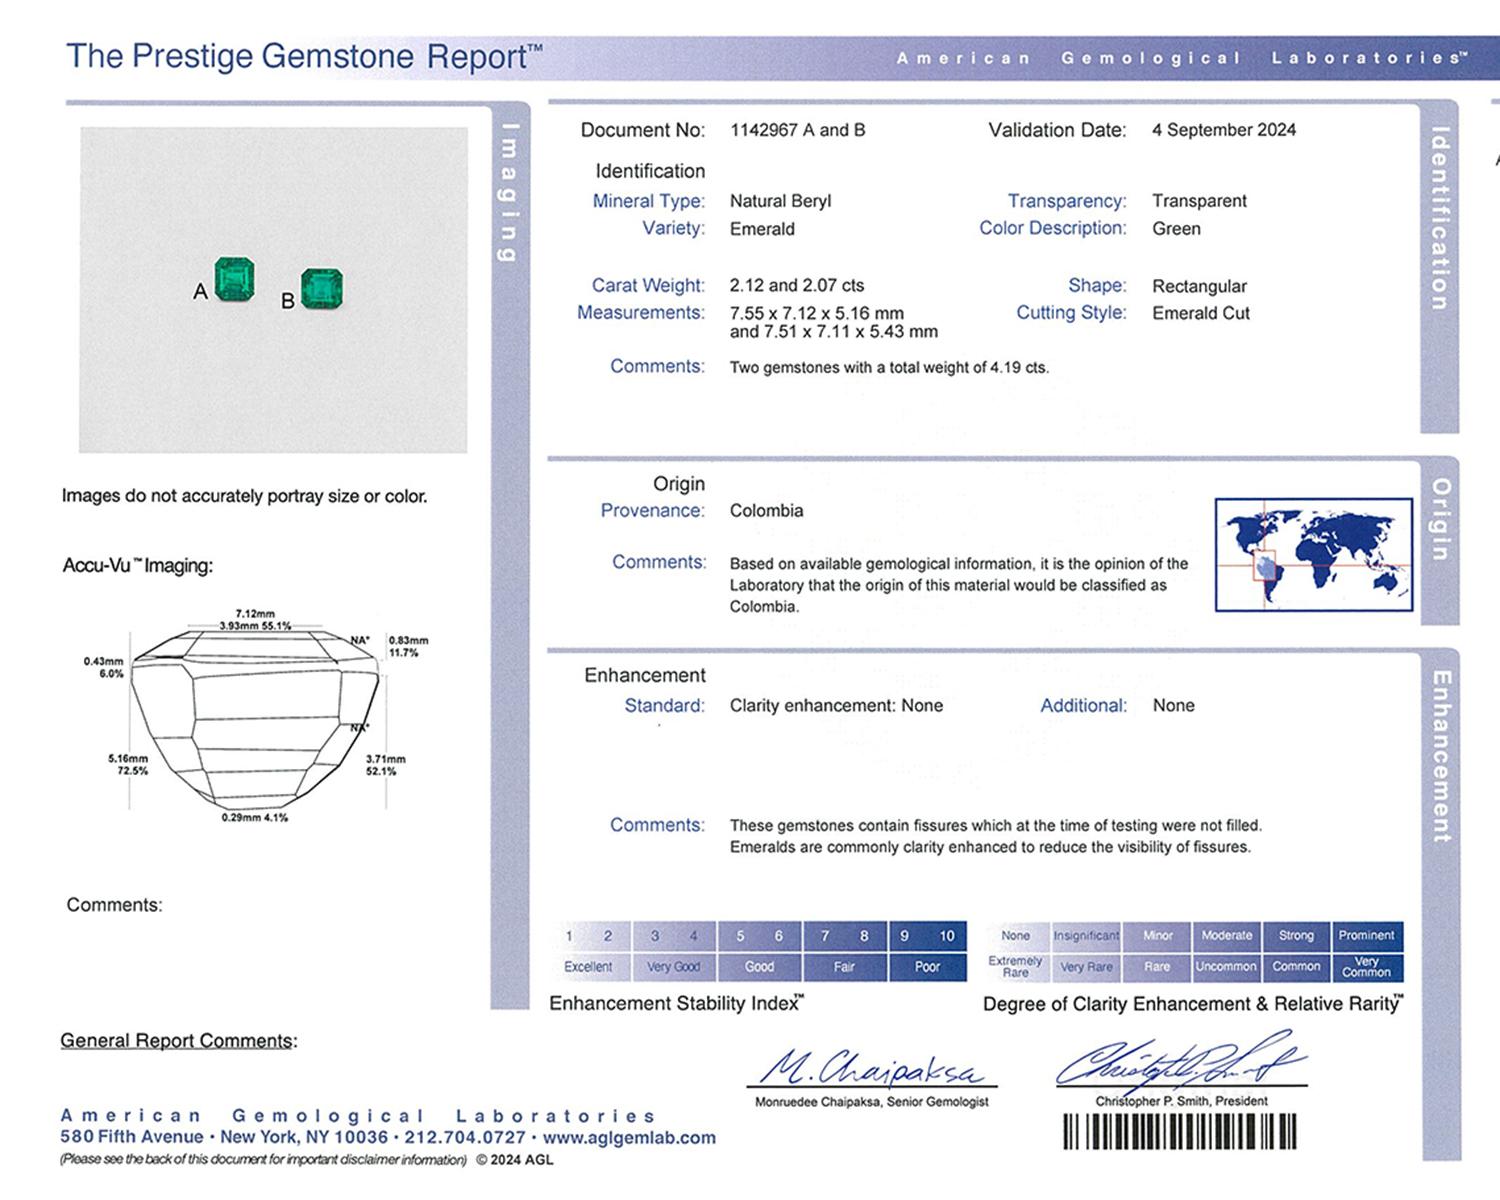Click total weight of 4.19 cts comment
The image size is (1500, 1200).
pos(889,368)
